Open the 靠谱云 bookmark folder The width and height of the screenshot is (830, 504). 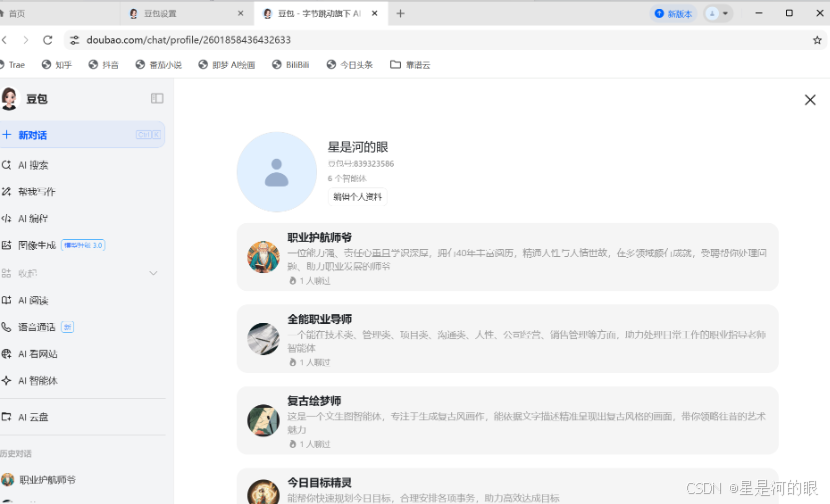coord(410,65)
